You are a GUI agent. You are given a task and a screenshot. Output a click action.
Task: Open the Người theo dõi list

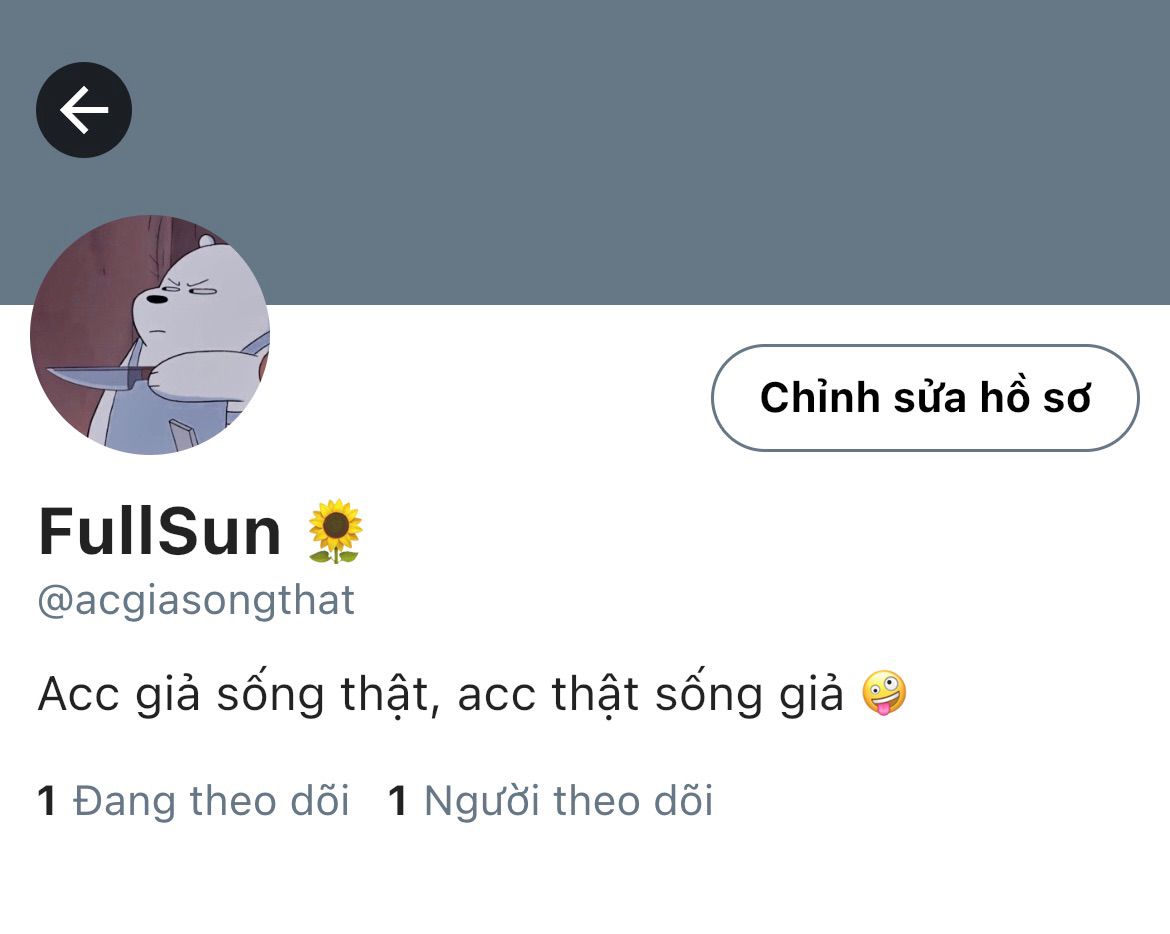tap(569, 801)
